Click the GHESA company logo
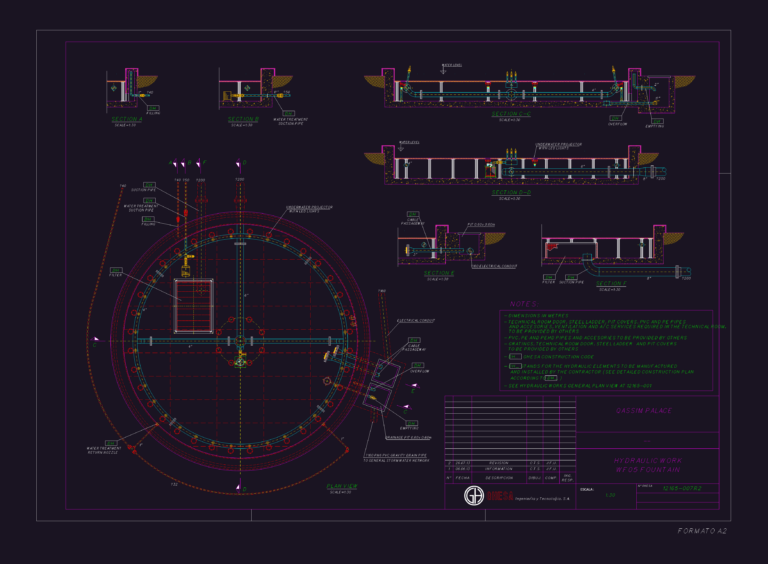This screenshot has height=564, width=768. pyautogui.click(x=474, y=495)
